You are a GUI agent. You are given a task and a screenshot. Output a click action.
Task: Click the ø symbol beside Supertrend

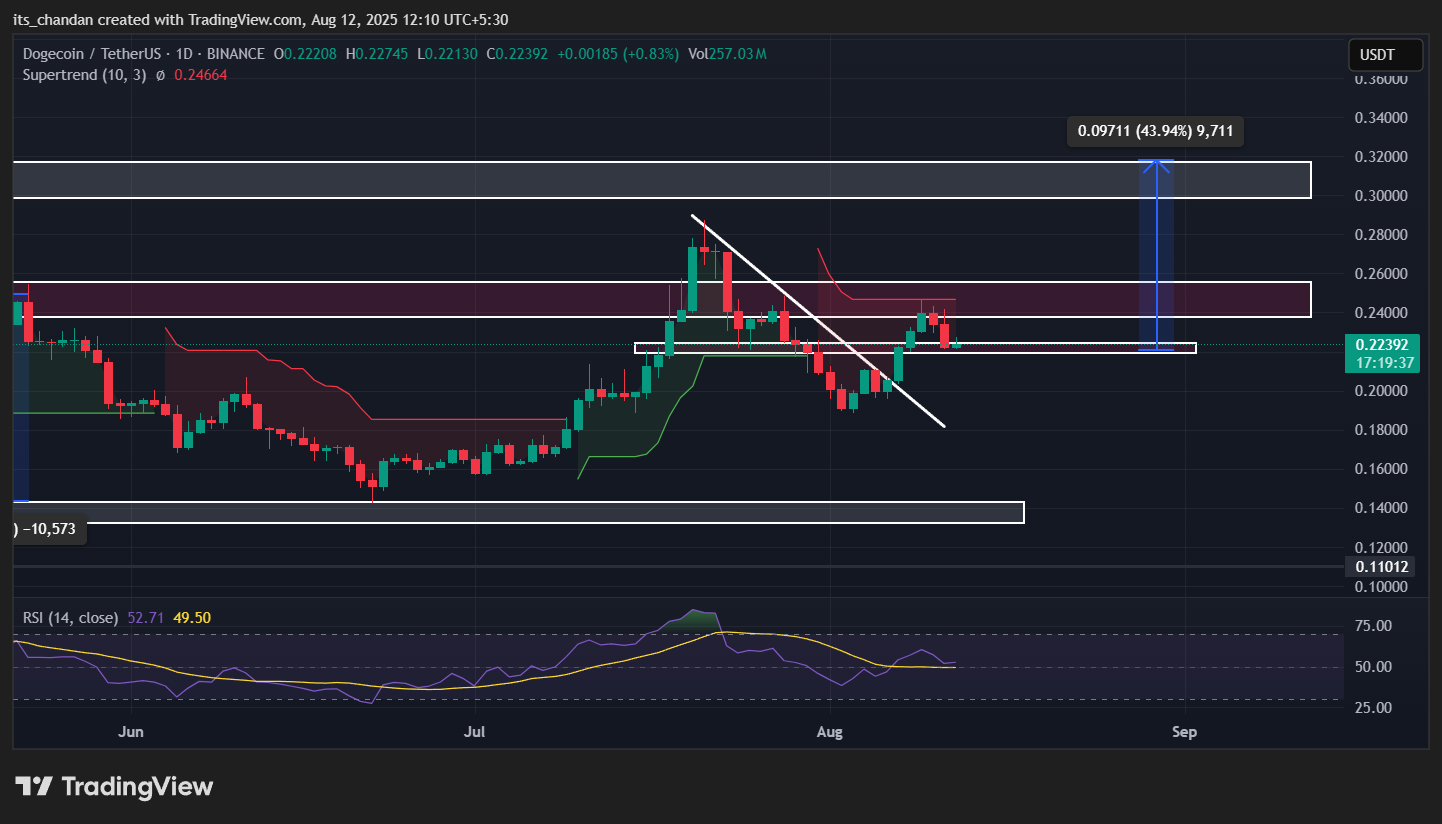[160, 74]
